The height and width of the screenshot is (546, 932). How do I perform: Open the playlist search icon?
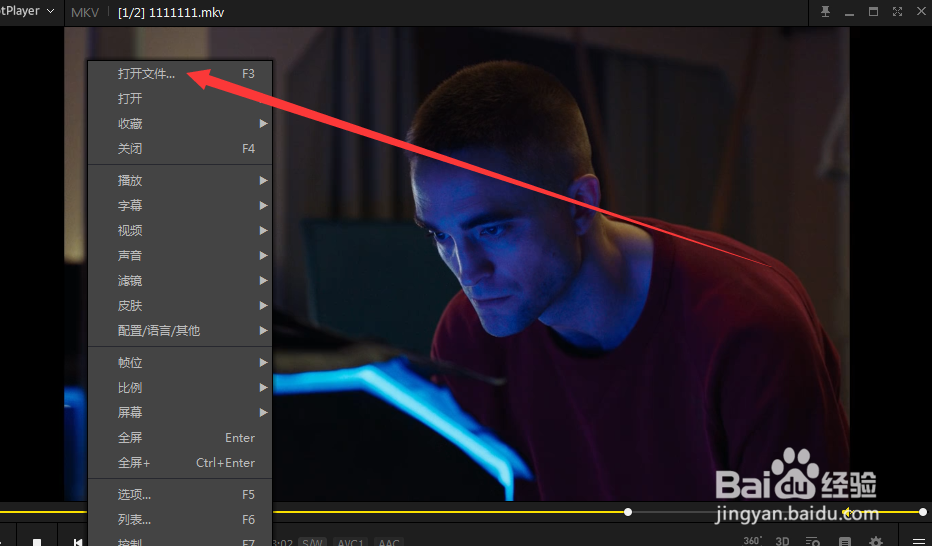coord(812,541)
